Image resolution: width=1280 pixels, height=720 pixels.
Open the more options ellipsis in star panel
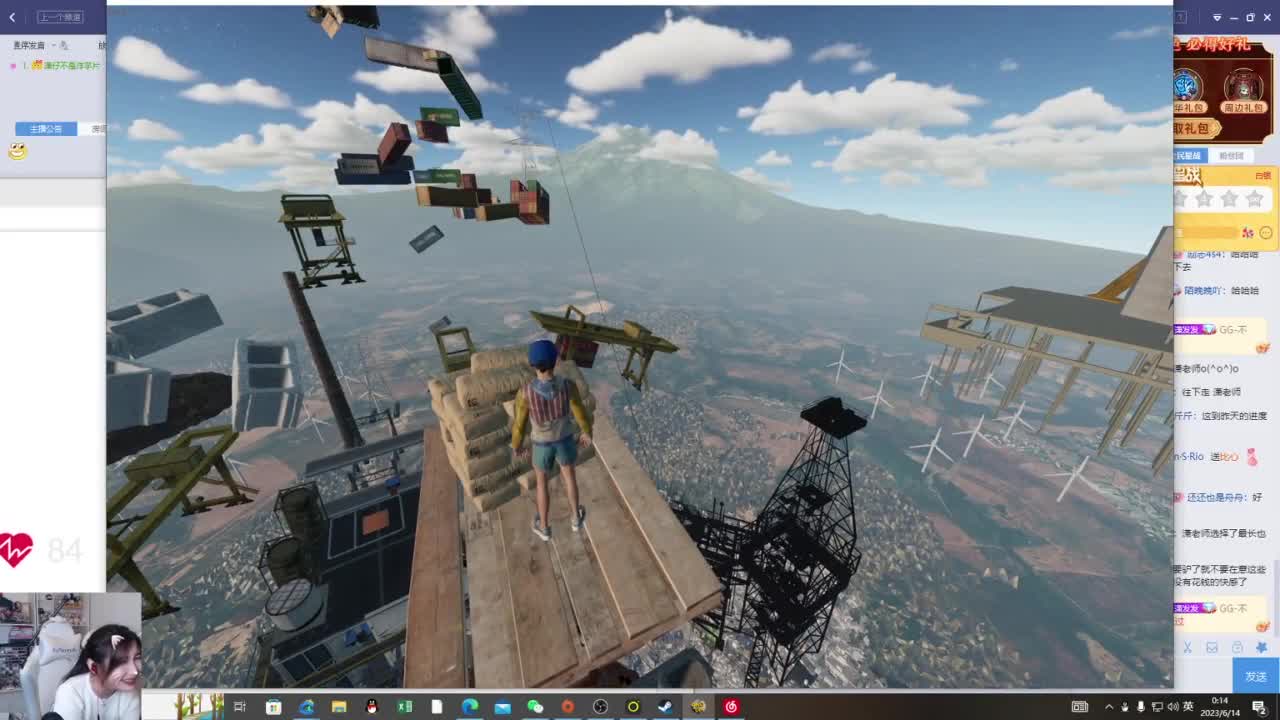pos(1266,233)
